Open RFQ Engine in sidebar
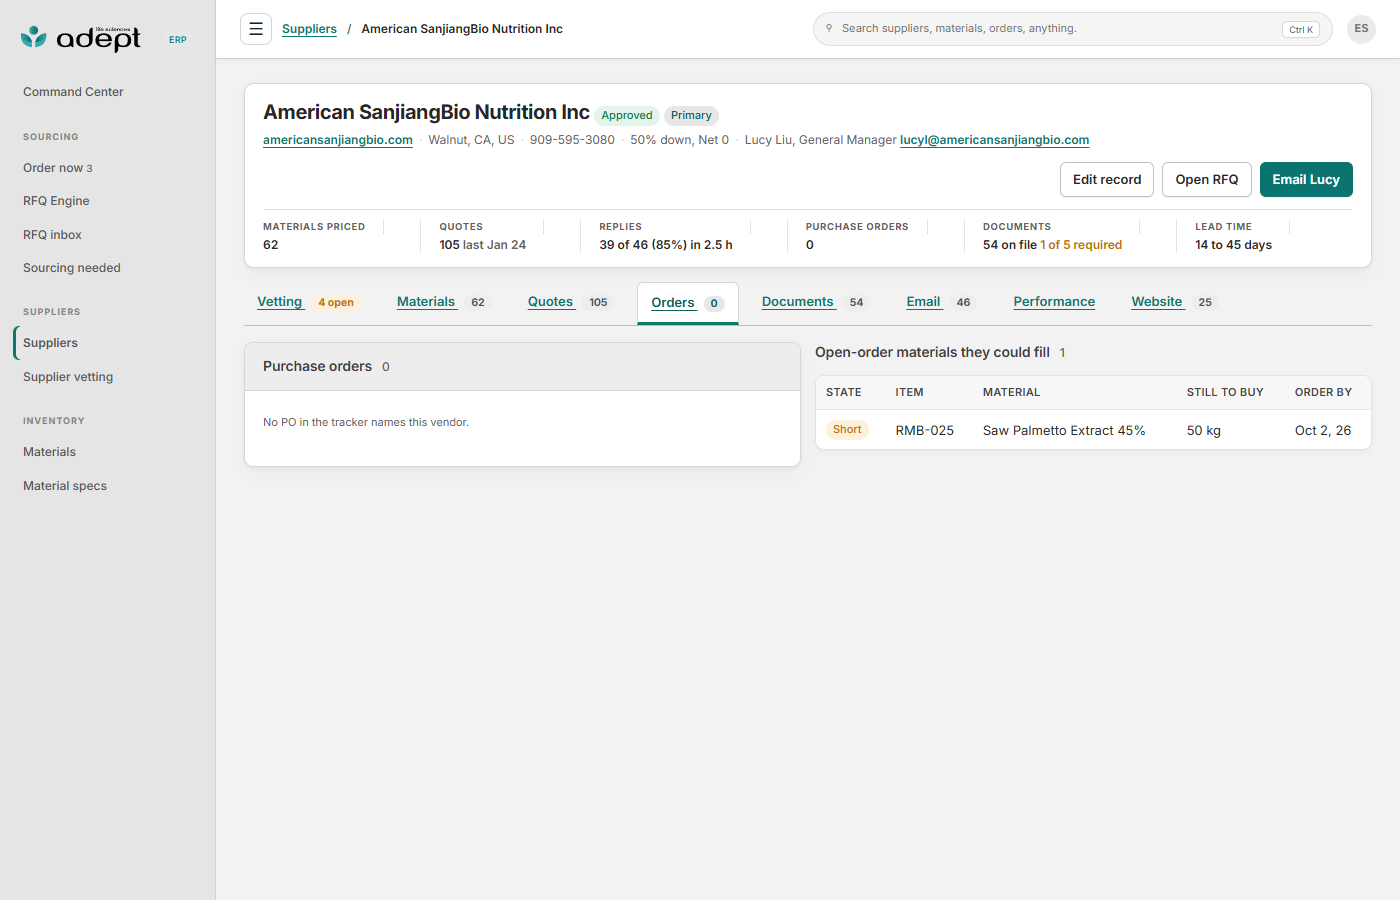The image size is (1400, 900). (x=108, y=201)
